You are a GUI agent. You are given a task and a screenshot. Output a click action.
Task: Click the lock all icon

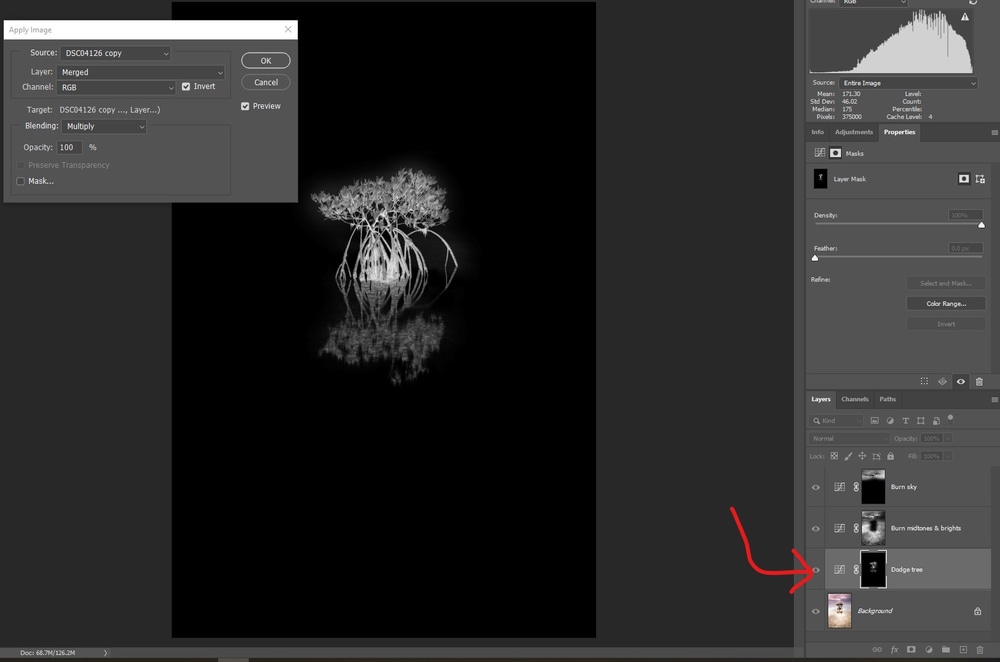pos(890,456)
